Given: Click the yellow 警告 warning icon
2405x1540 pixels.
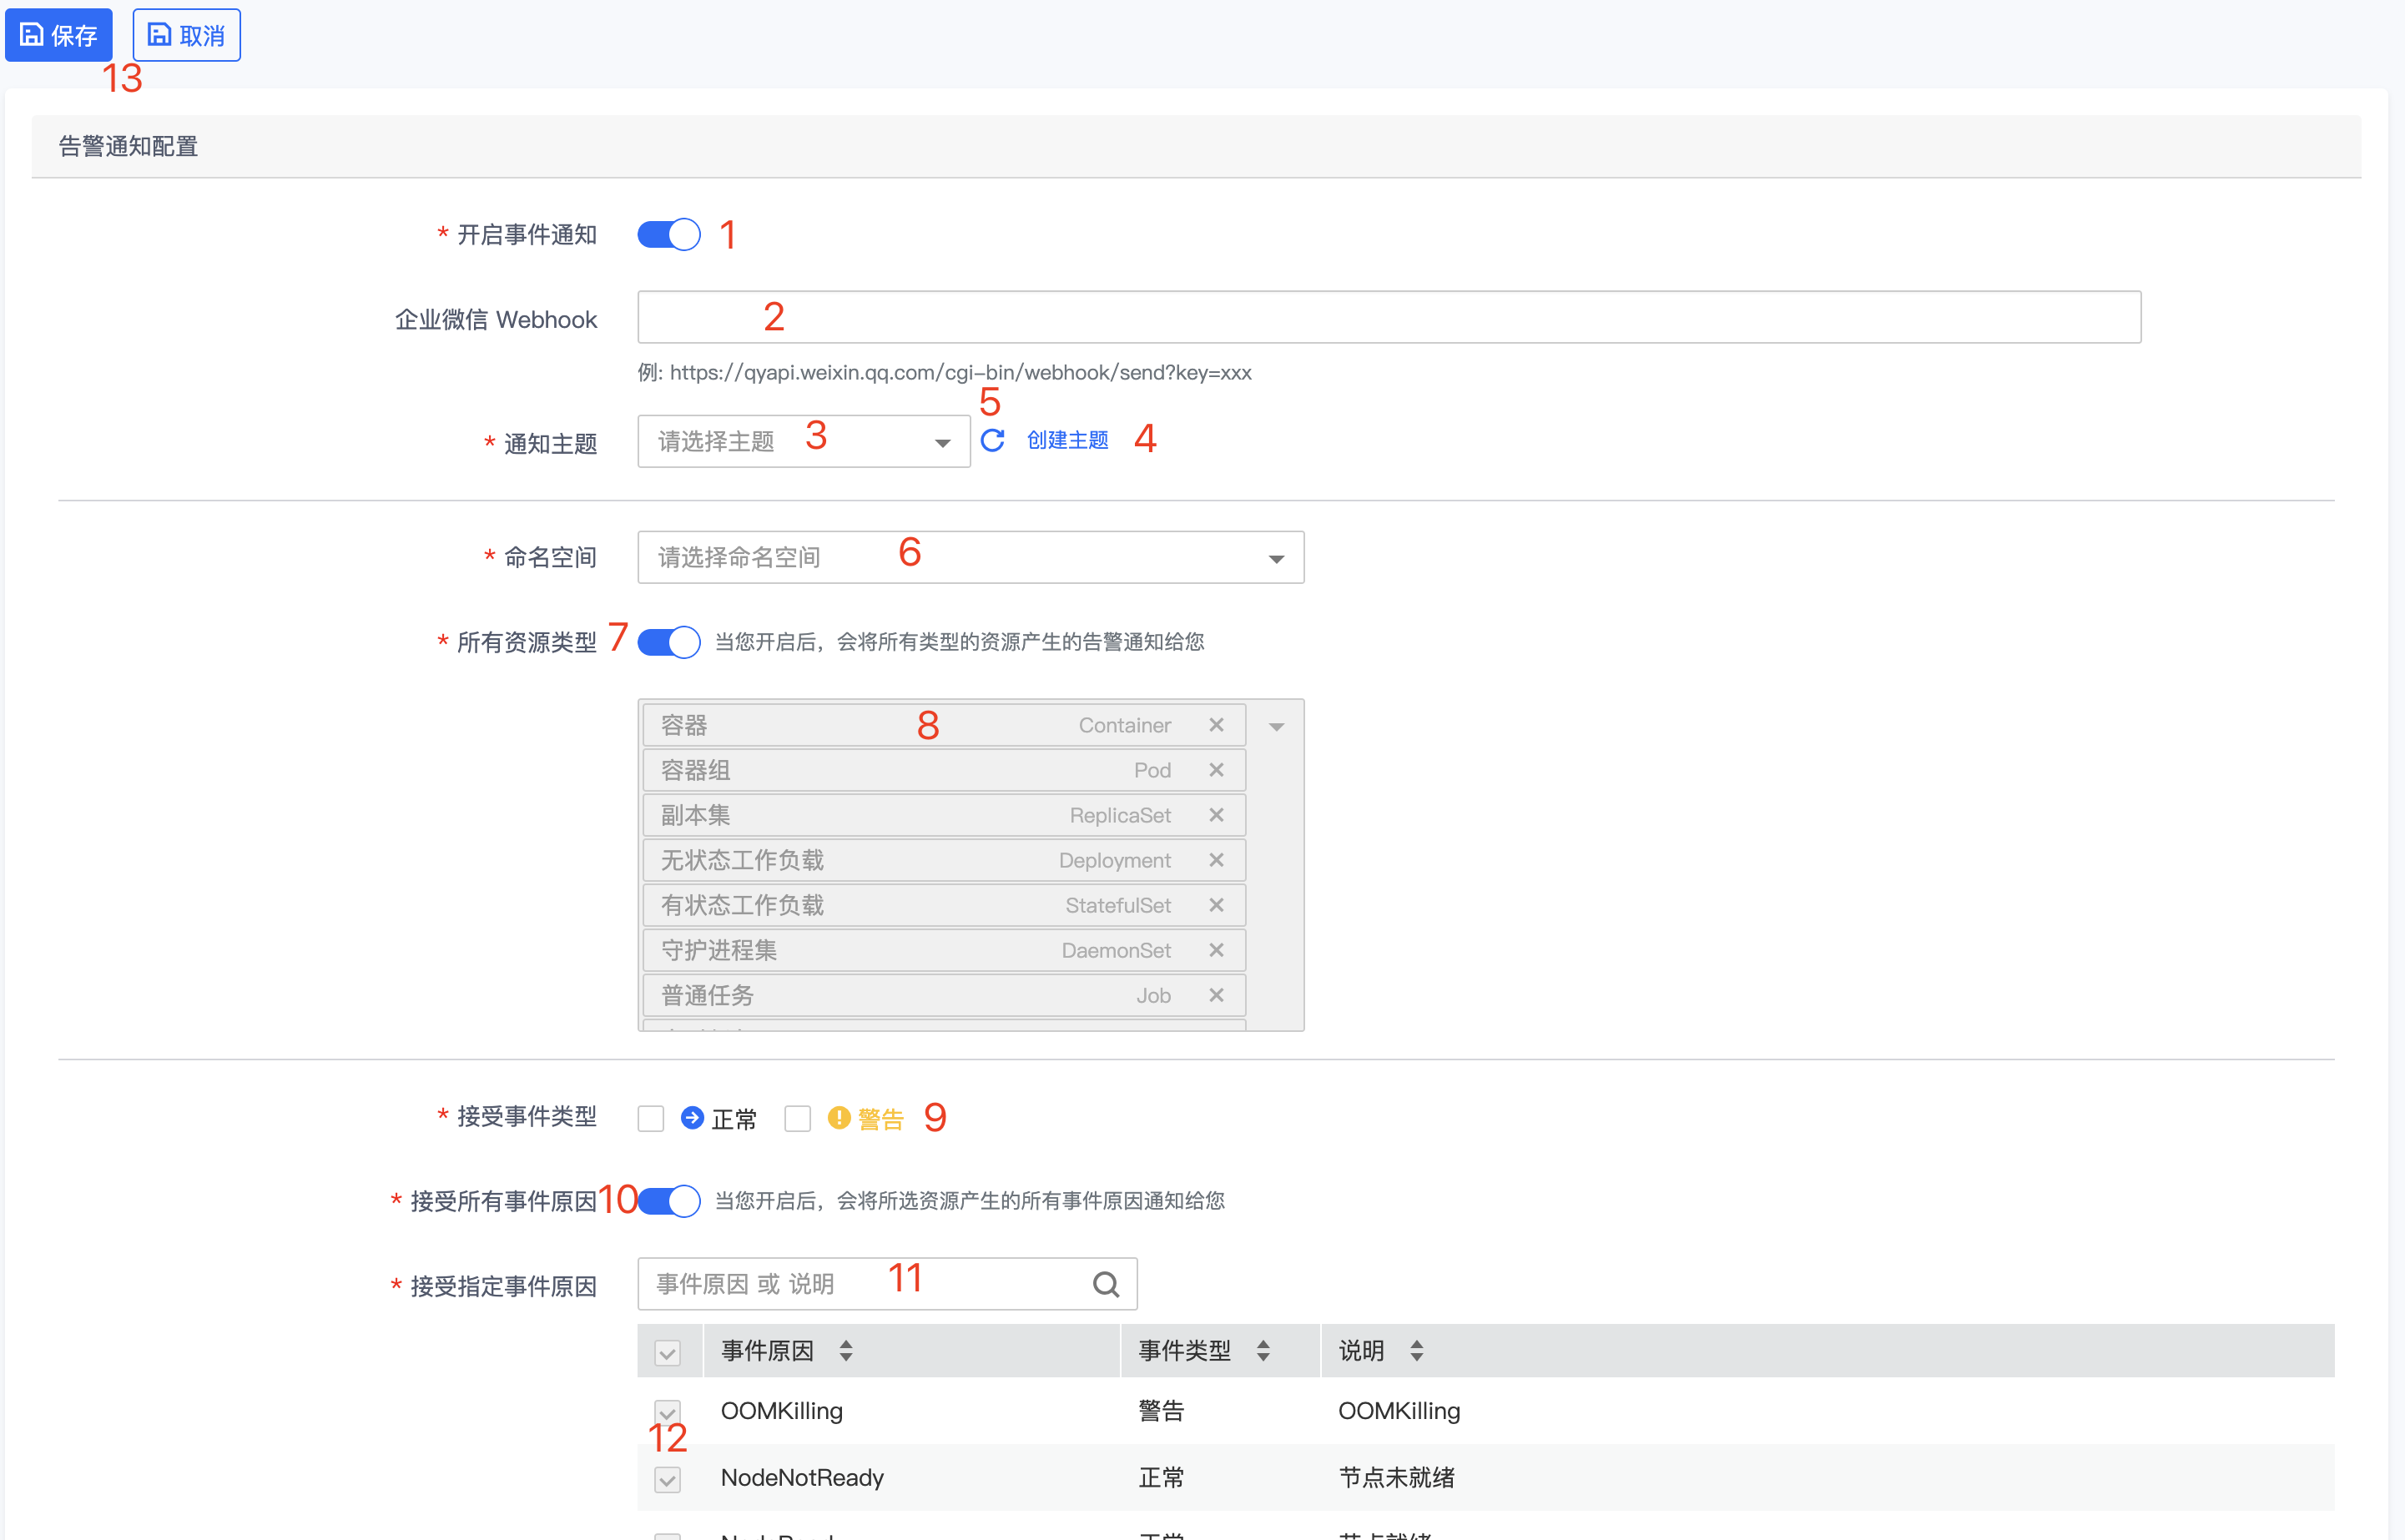Looking at the screenshot, I should click(x=839, y=1118).
